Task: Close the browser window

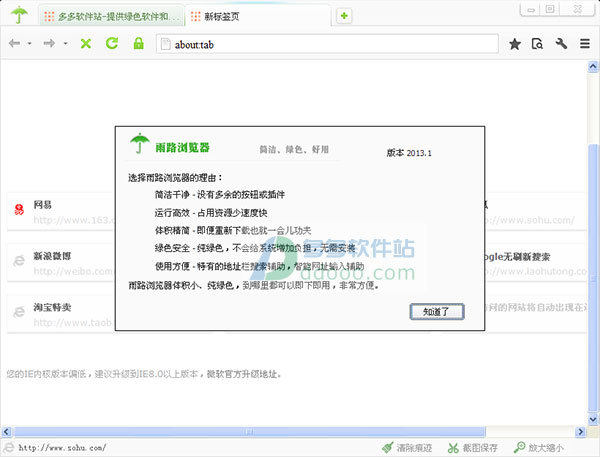Action: point(577,9)
